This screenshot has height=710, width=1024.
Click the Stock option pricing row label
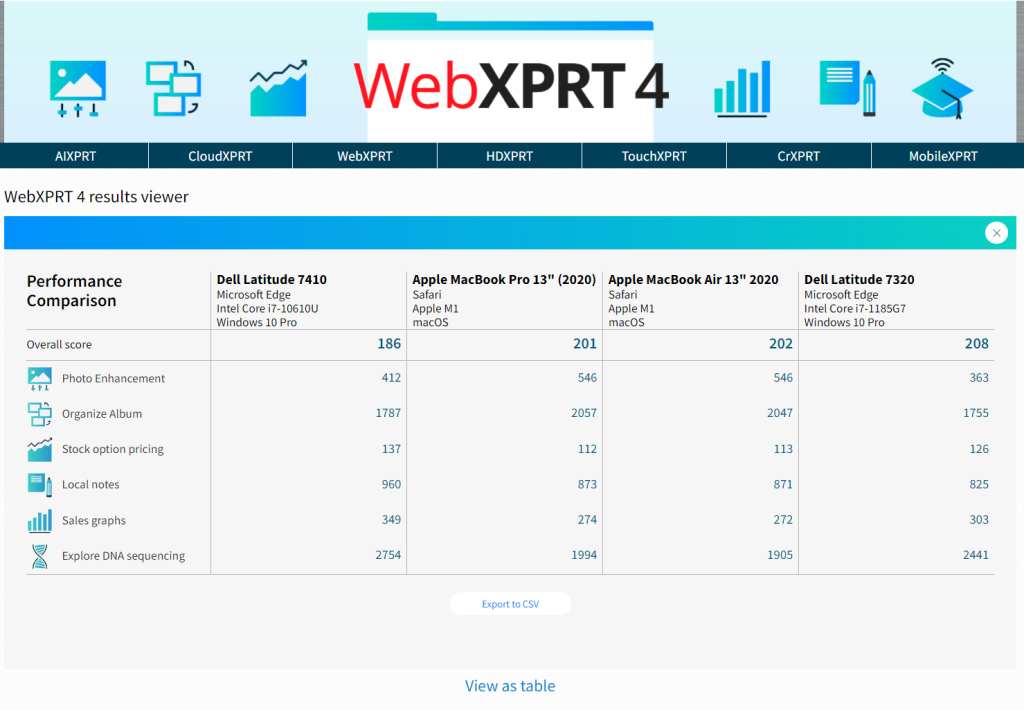[x=113, y=449]
